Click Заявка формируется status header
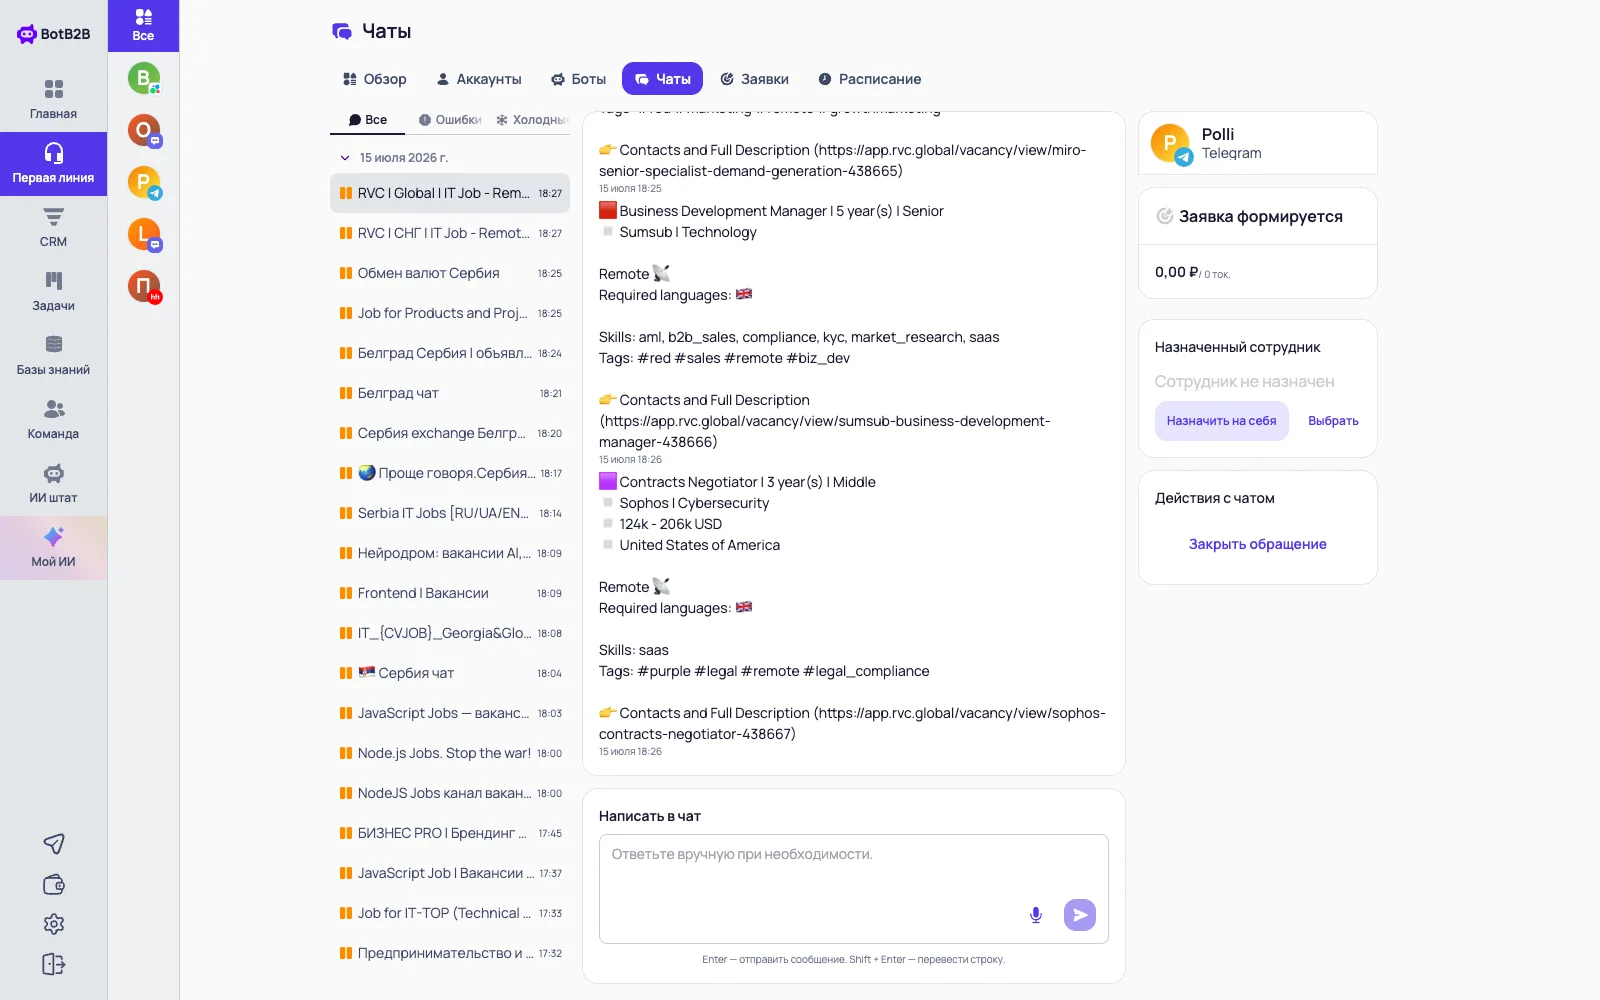The width and height of the screenshot is (1600, 1000). click(x=1258, y=216)
